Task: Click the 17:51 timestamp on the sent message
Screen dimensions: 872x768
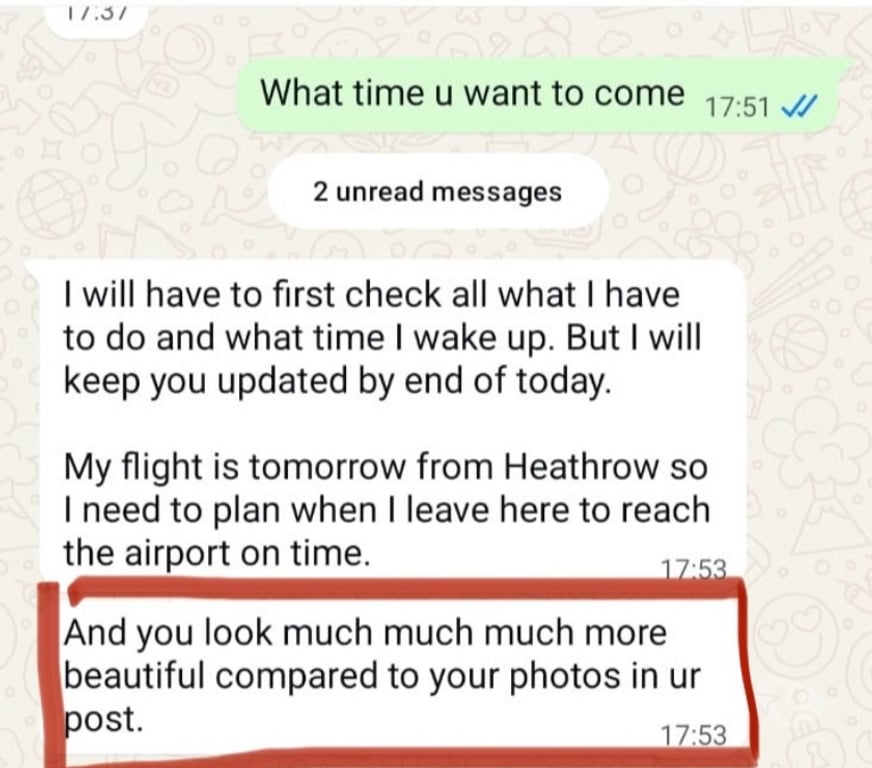Action: pos(737,107)
